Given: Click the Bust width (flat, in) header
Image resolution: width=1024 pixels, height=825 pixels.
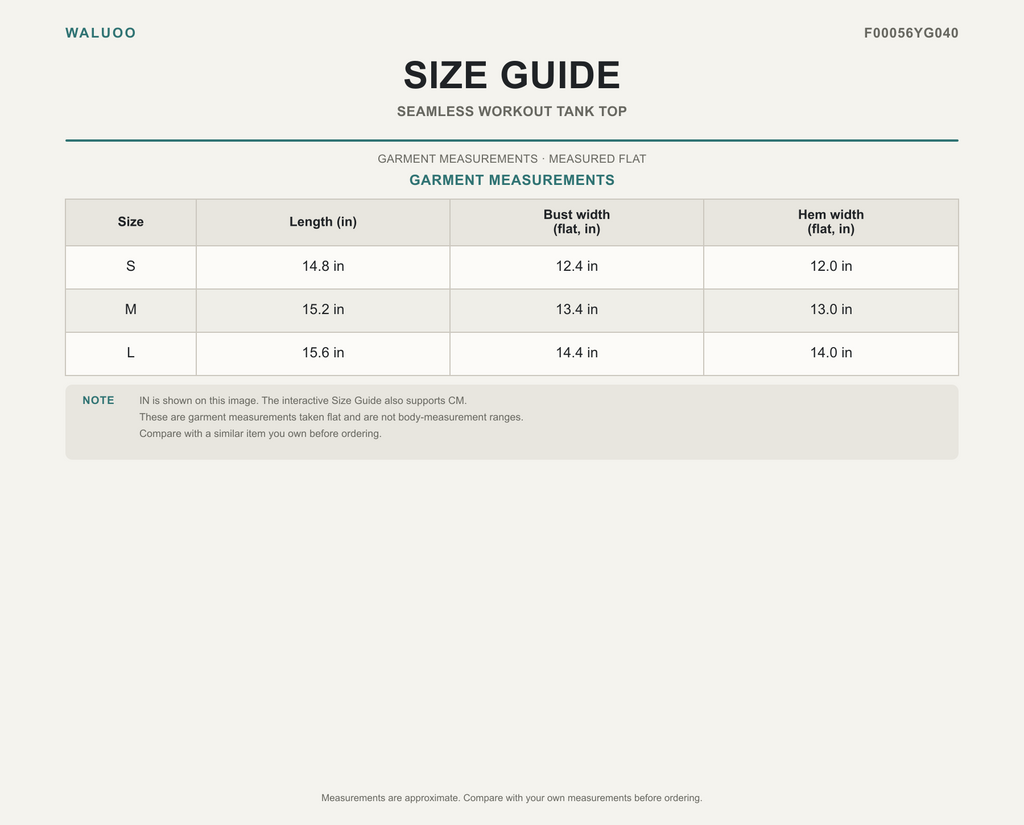Looking at the screenshot, I should pyautogui.click(x=577, y=222).
